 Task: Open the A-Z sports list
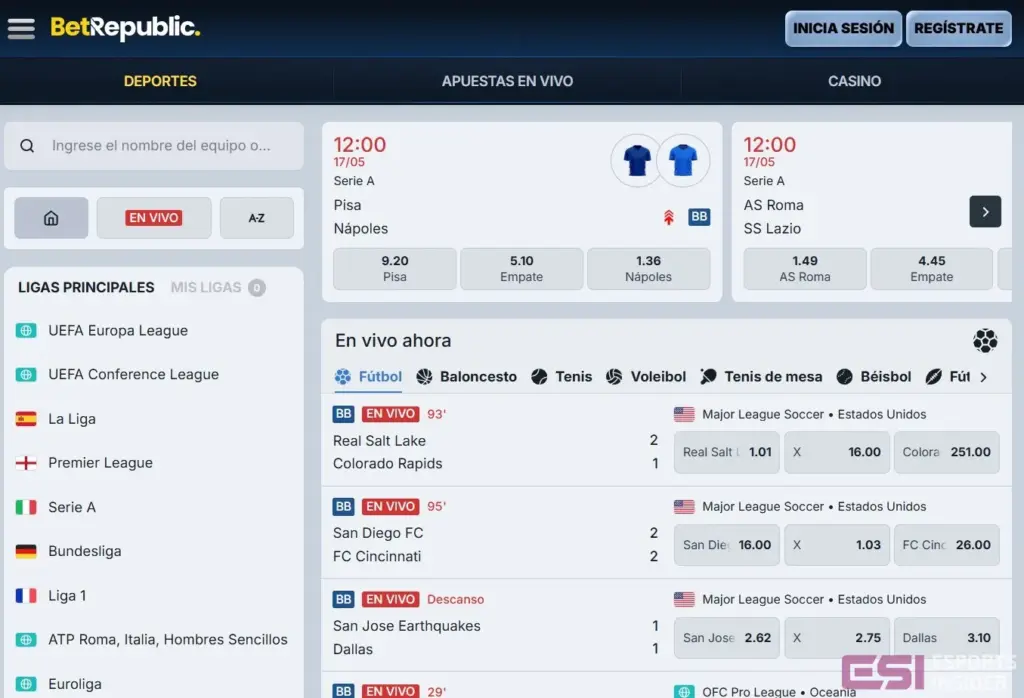click(257, 218)
